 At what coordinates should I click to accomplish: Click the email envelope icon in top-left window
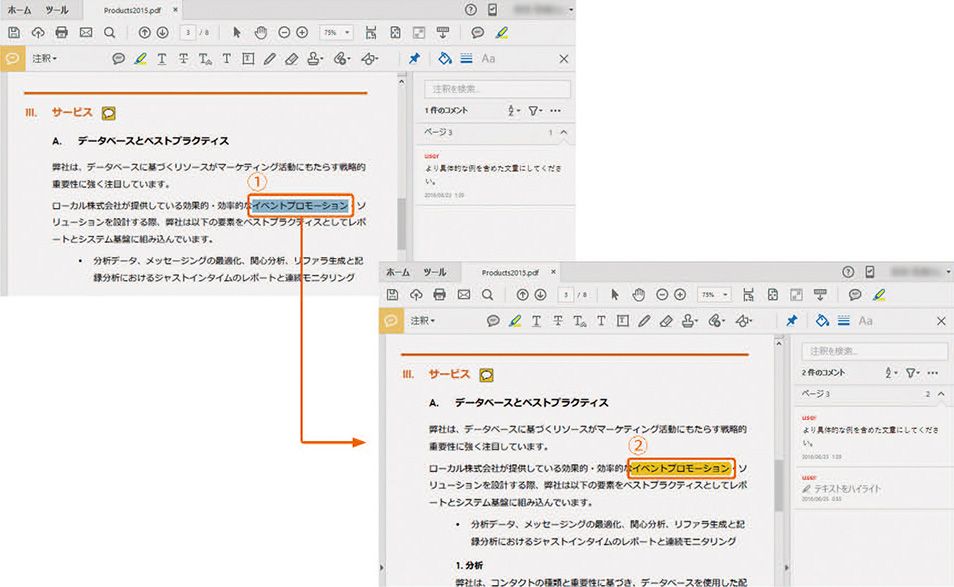(x=86, y=33)
